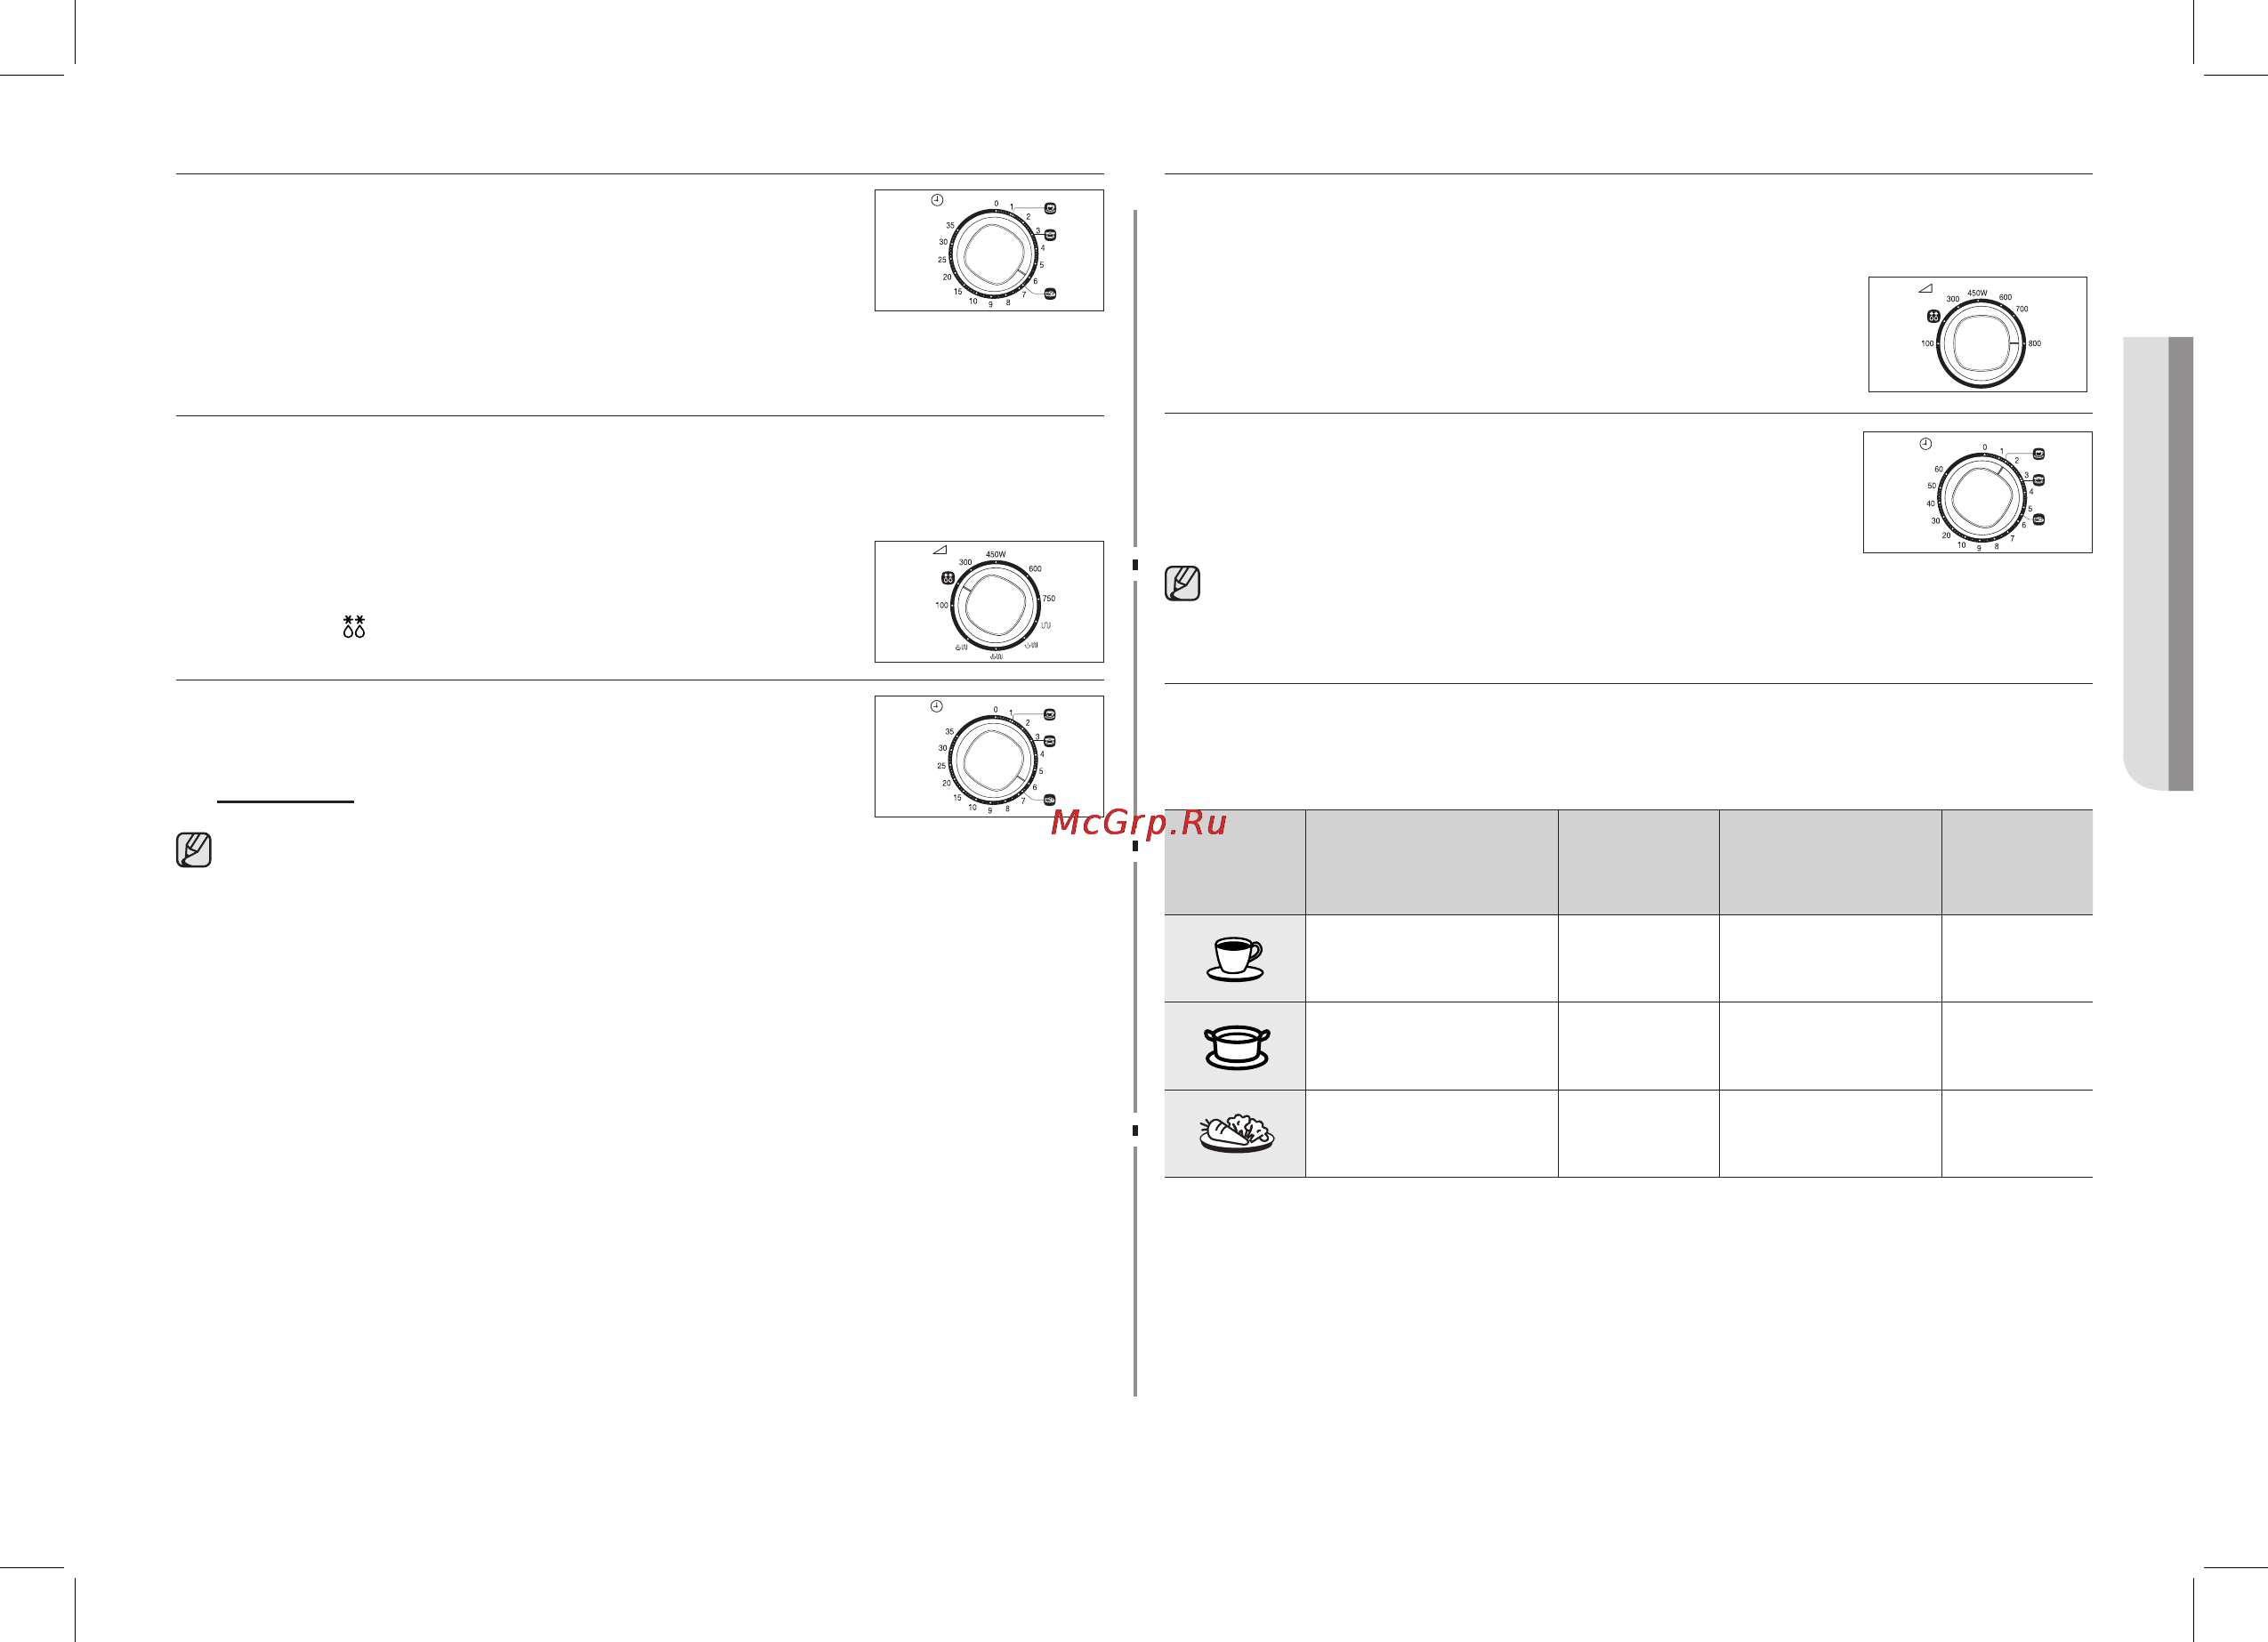Click small cup icon on 60-minute timer dial
This screenshot has width=2268, height=1642.
pos(2038,454)
